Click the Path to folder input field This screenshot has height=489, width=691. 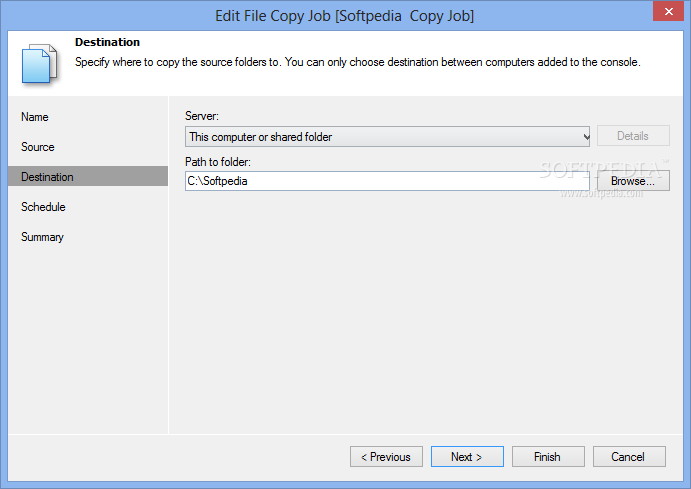(x=387, y=181)
